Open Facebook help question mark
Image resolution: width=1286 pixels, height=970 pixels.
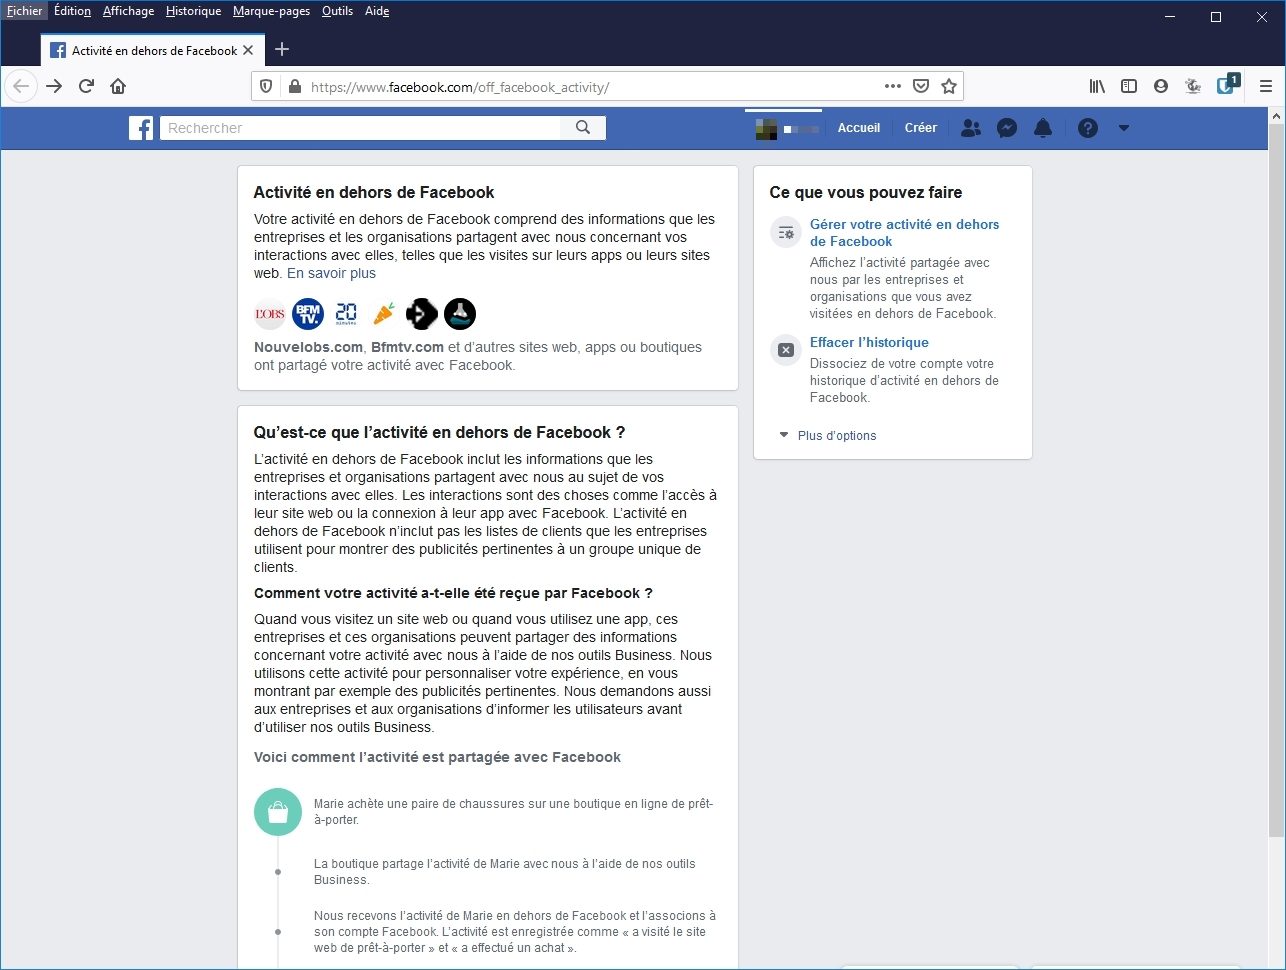tap(1088, 128)
